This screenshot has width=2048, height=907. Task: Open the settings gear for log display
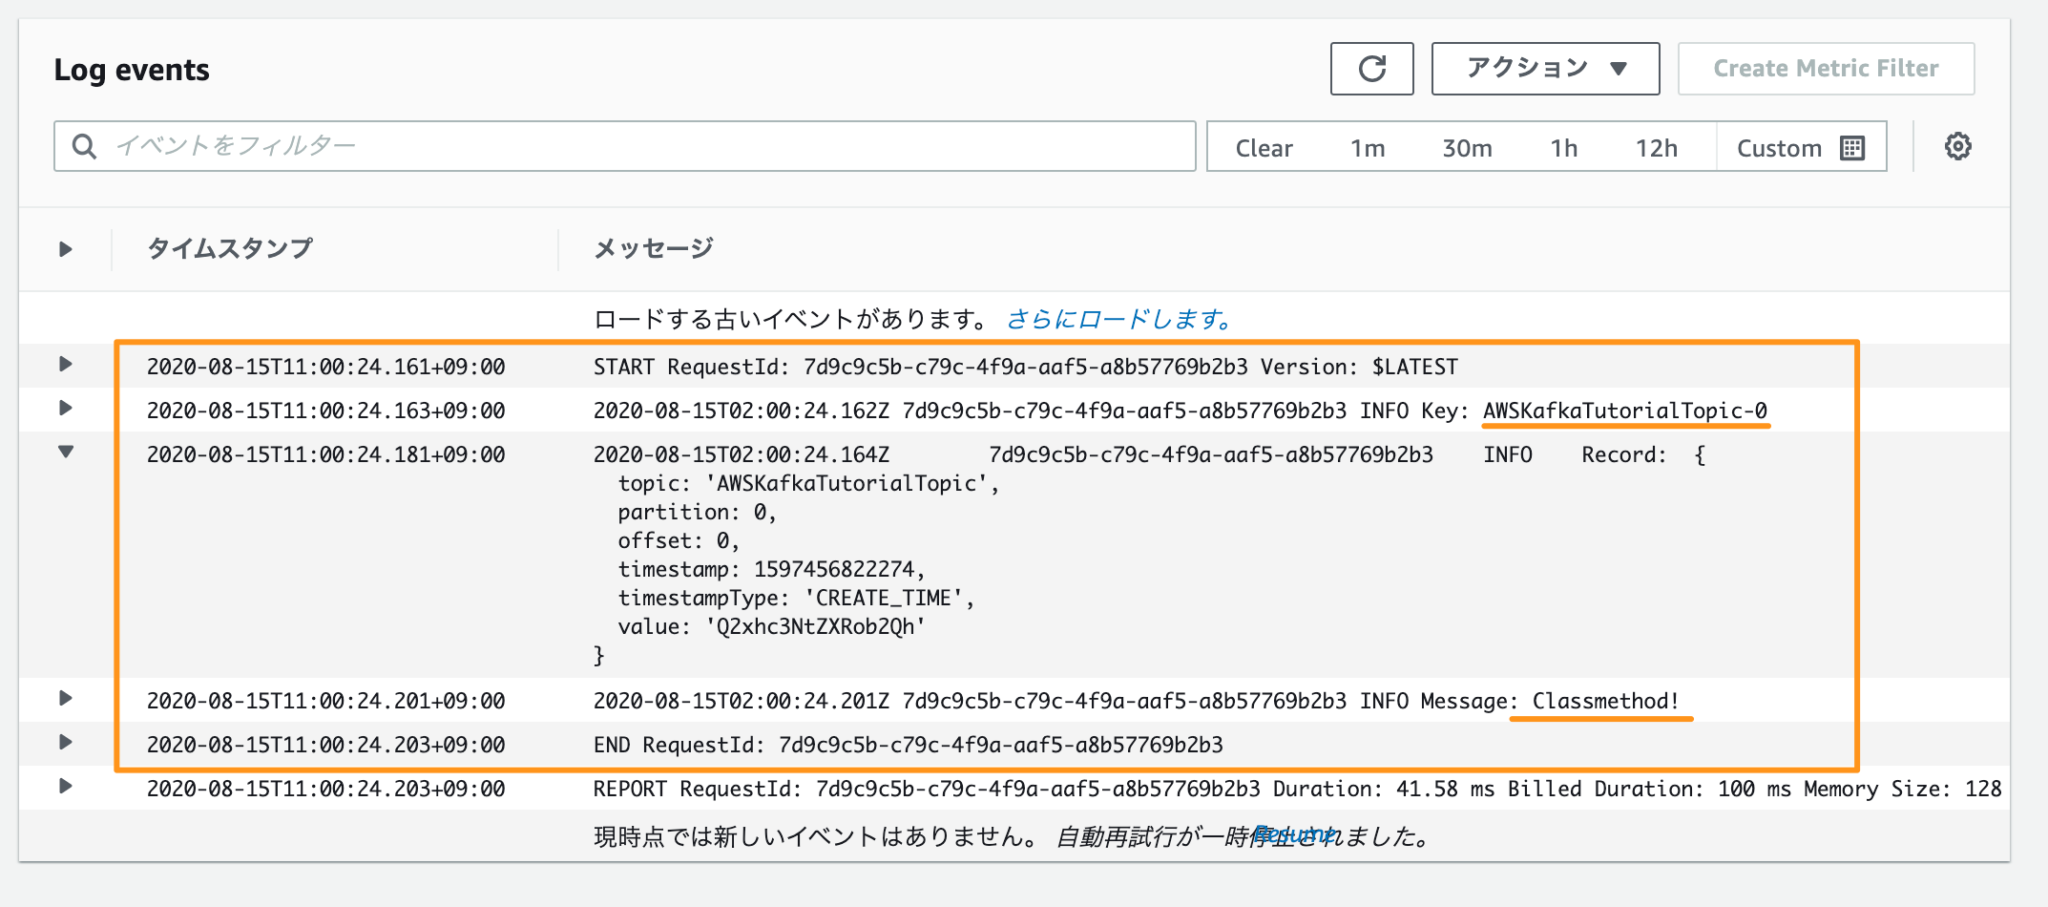(x=1957, y=146)
